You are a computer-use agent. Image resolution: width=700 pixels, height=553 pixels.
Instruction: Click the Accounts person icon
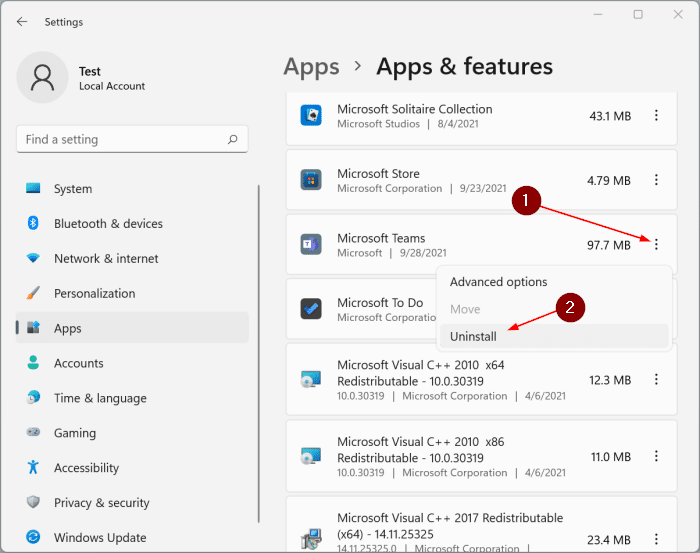click(33, 362)
